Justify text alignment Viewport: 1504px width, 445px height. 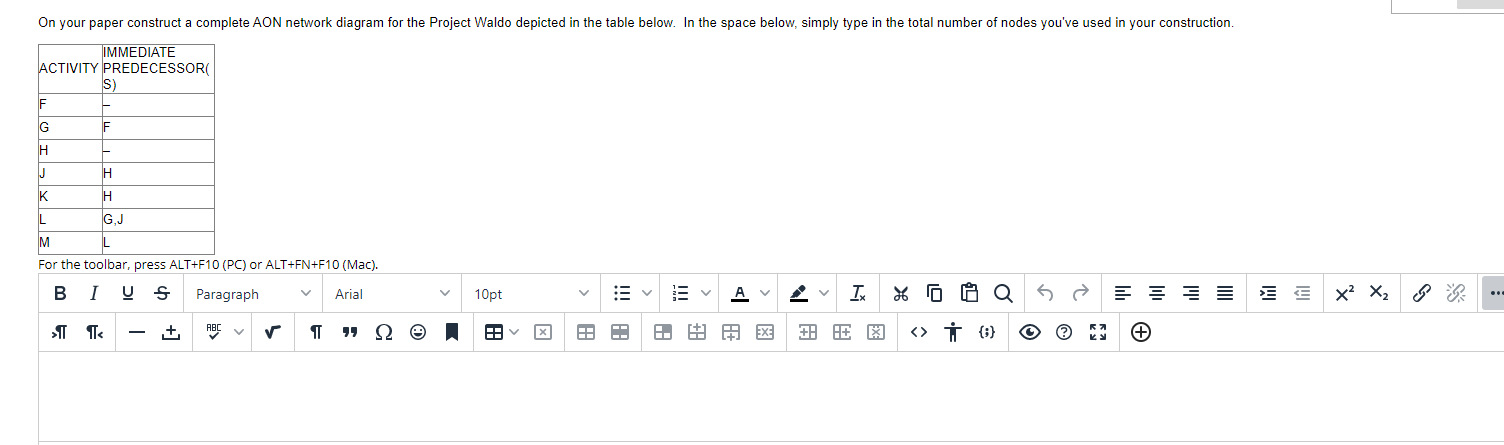pyautogui.click(x=1225, y=294)
